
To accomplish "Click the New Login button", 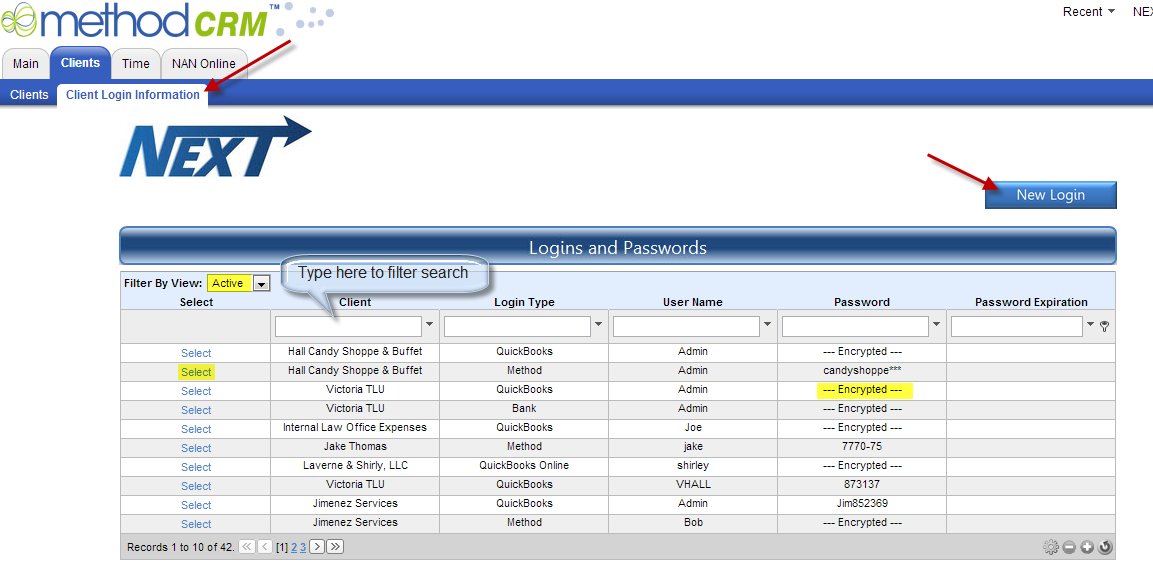I will pos(1050,194).
